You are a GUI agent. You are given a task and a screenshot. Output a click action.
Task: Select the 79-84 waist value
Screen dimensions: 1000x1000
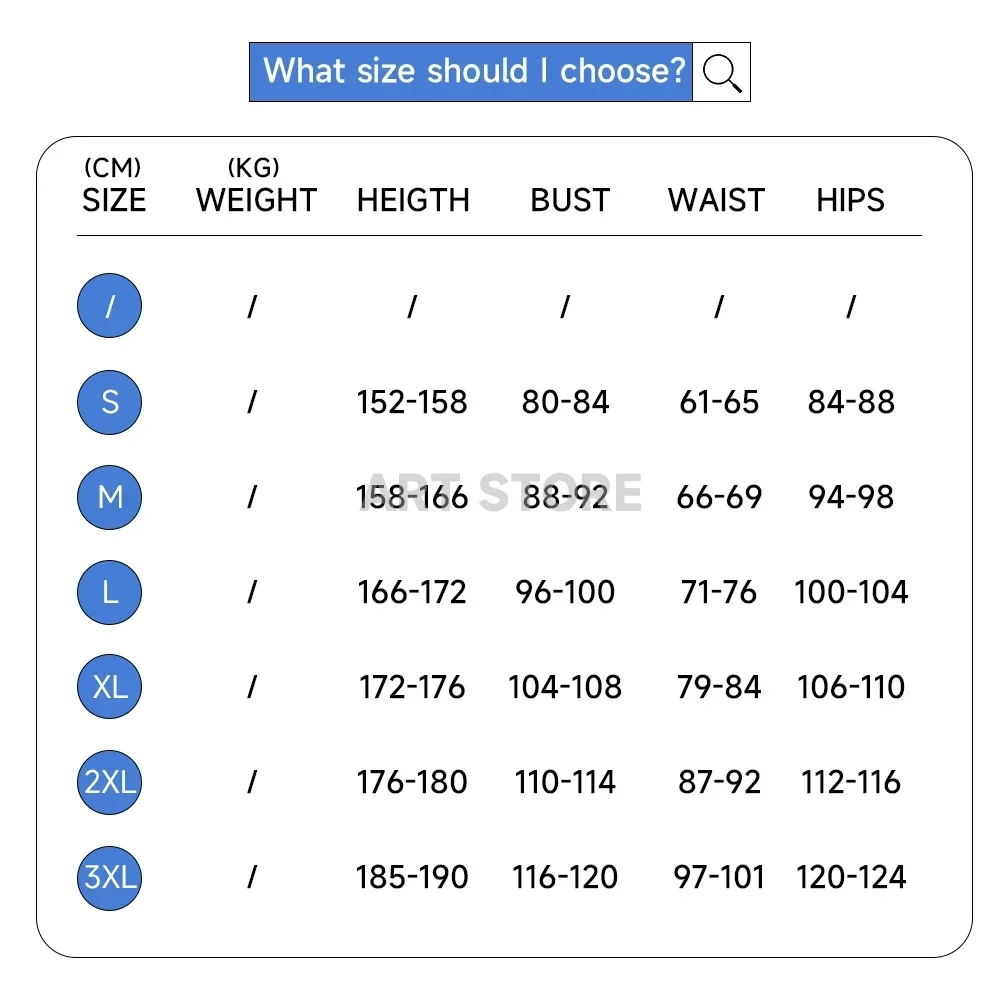coord(719,687)
